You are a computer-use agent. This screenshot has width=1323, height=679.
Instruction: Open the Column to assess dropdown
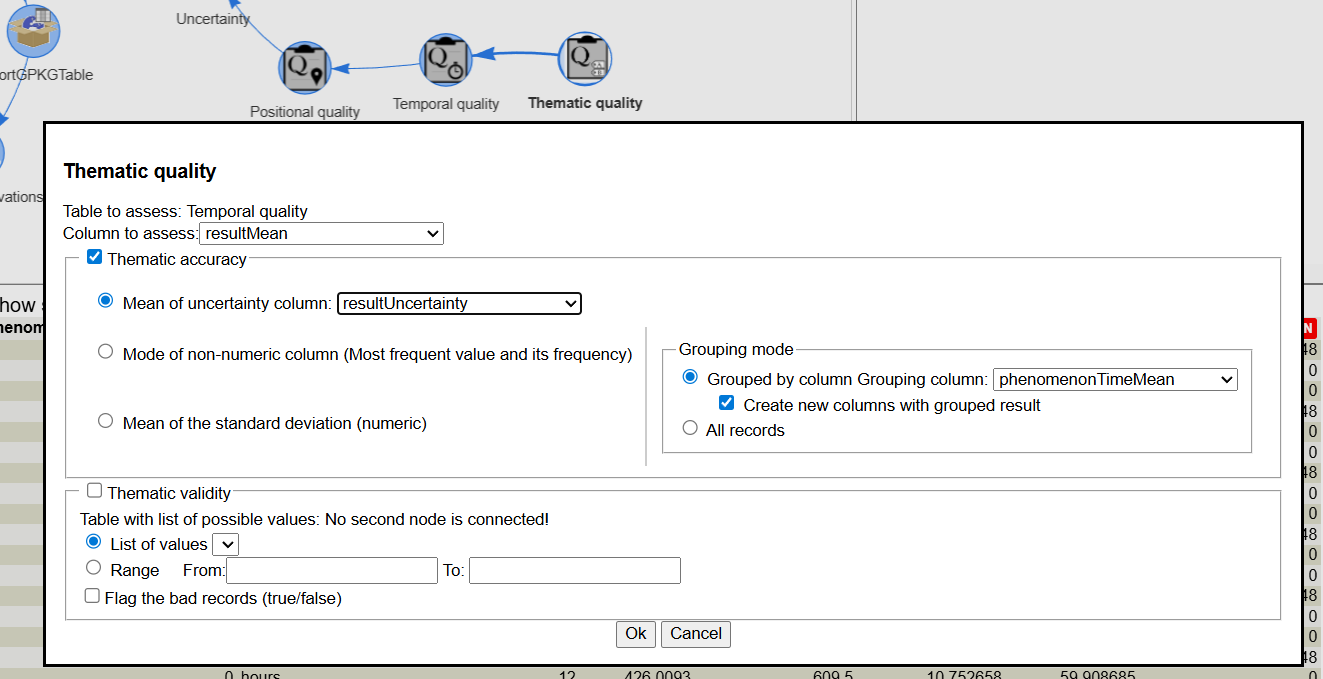click(x=321, y=233)
